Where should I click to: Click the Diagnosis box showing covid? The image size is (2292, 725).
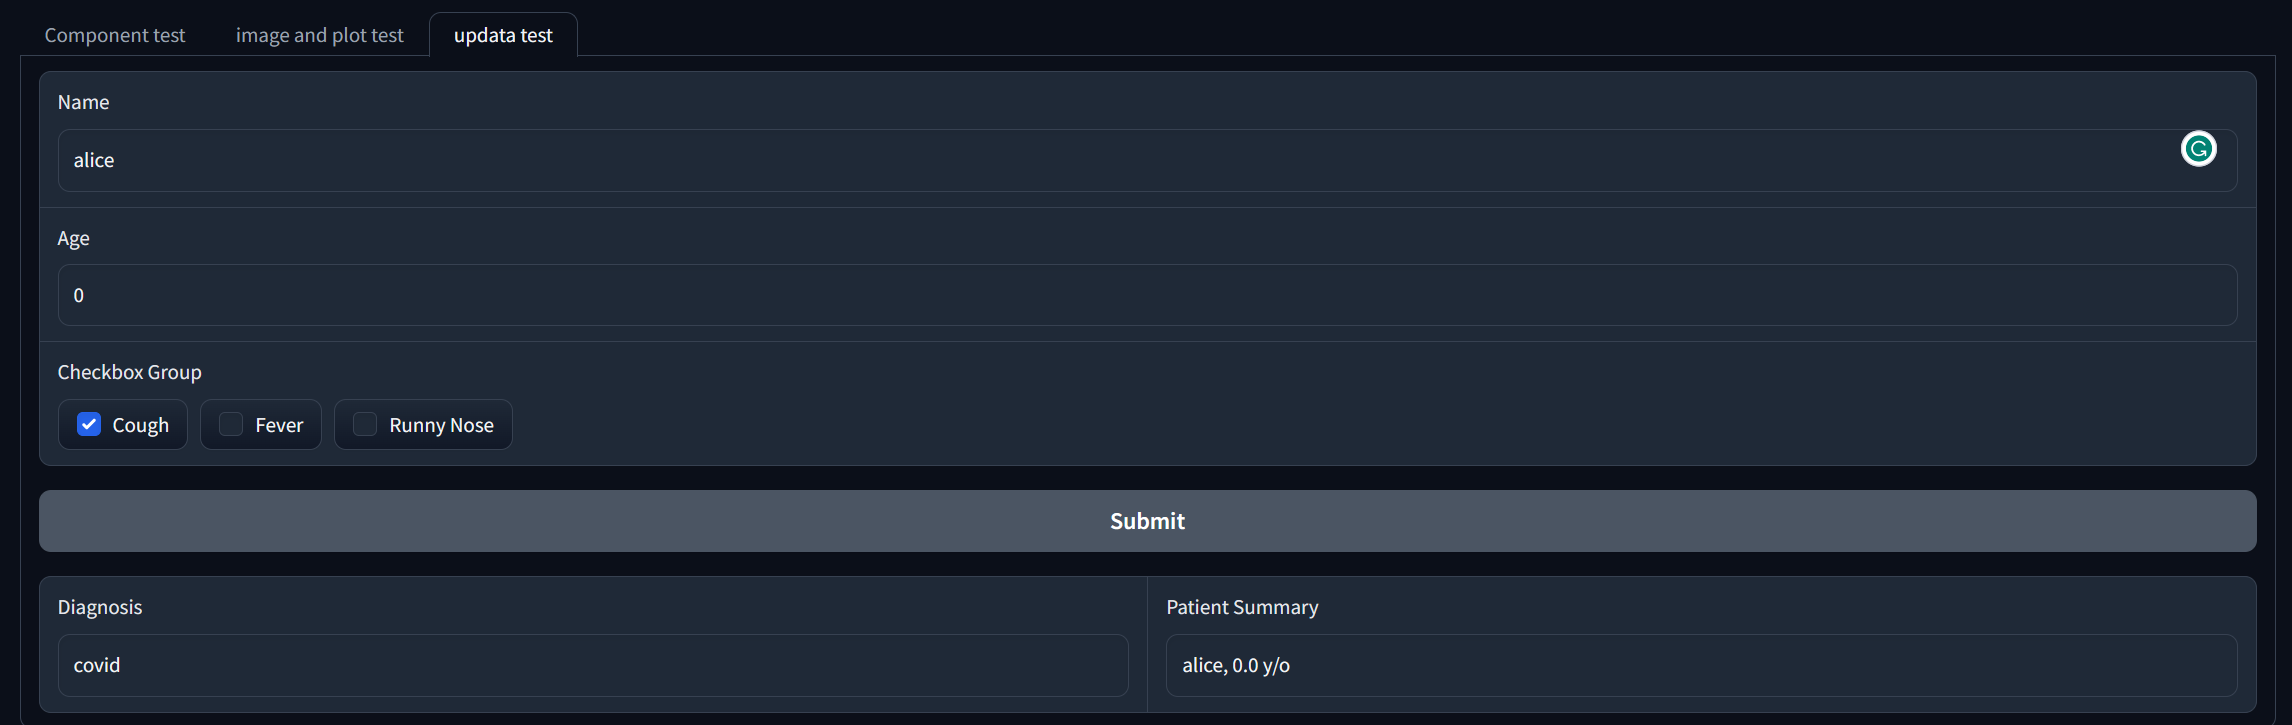(592, 665)
